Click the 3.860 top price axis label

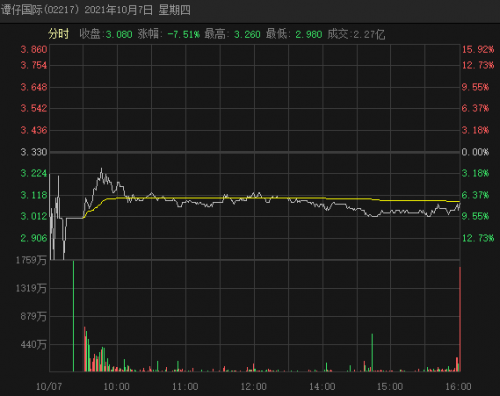tap(34, 50)
